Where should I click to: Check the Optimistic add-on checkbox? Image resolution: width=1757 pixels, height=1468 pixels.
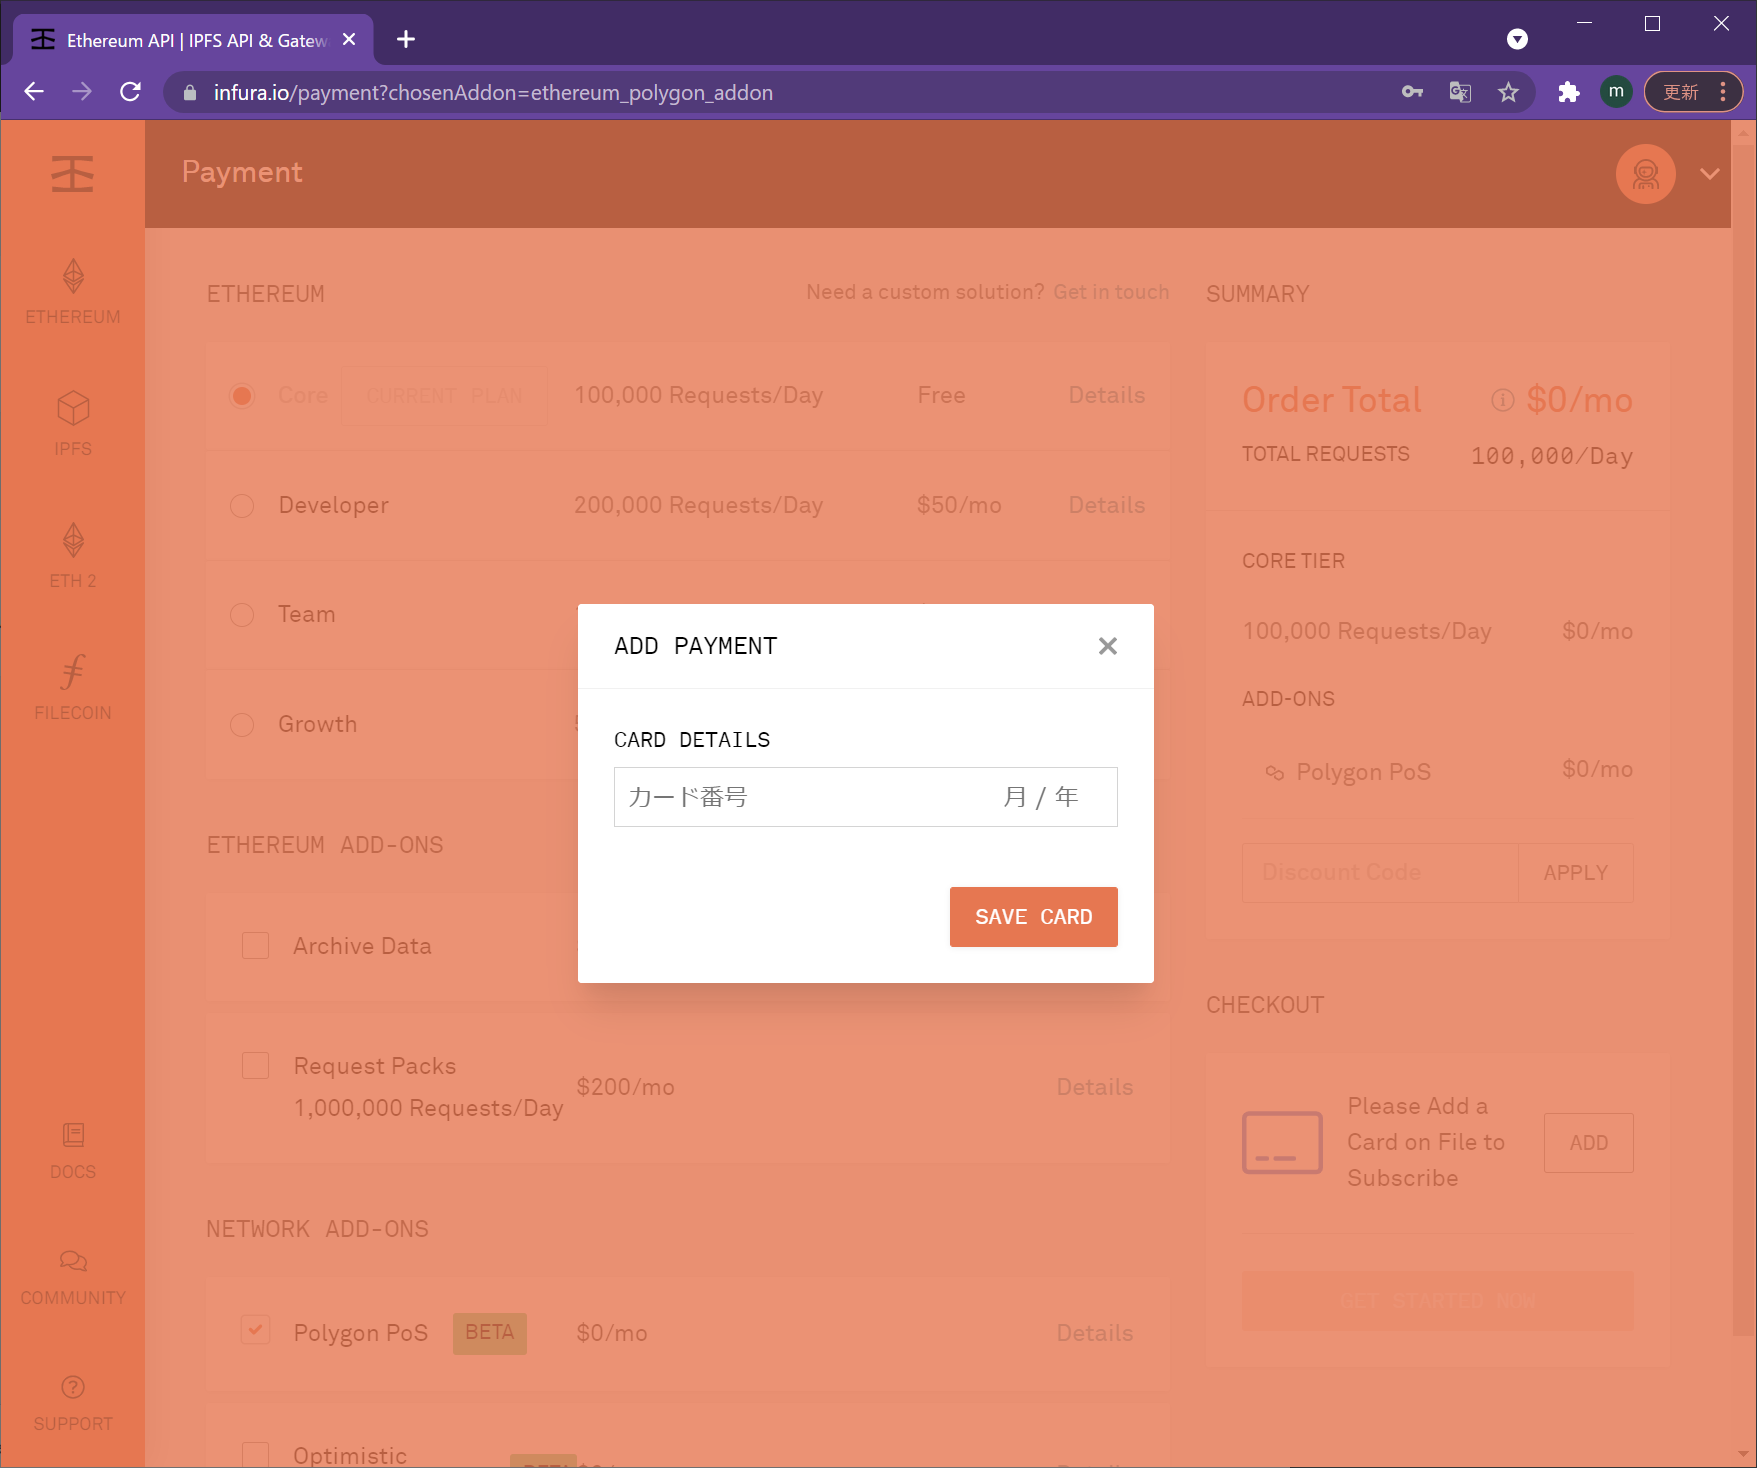click(x=256, y=1455)
